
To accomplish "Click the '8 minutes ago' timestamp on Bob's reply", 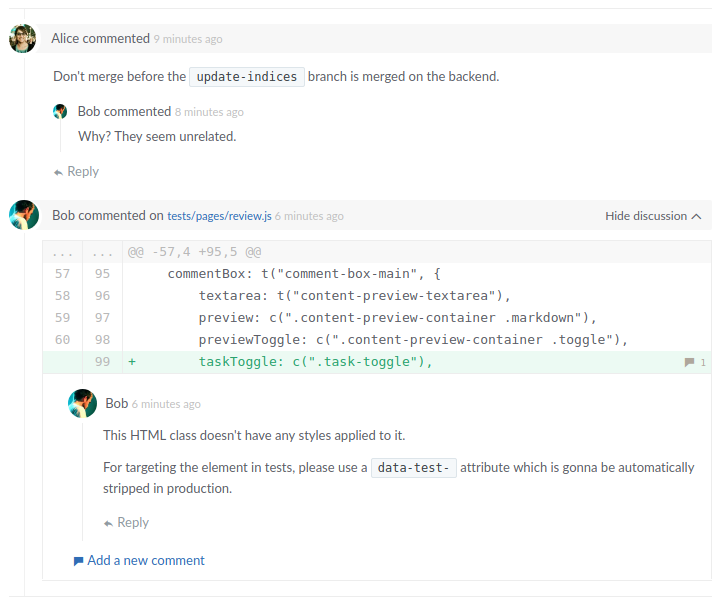I will (209, 113).
